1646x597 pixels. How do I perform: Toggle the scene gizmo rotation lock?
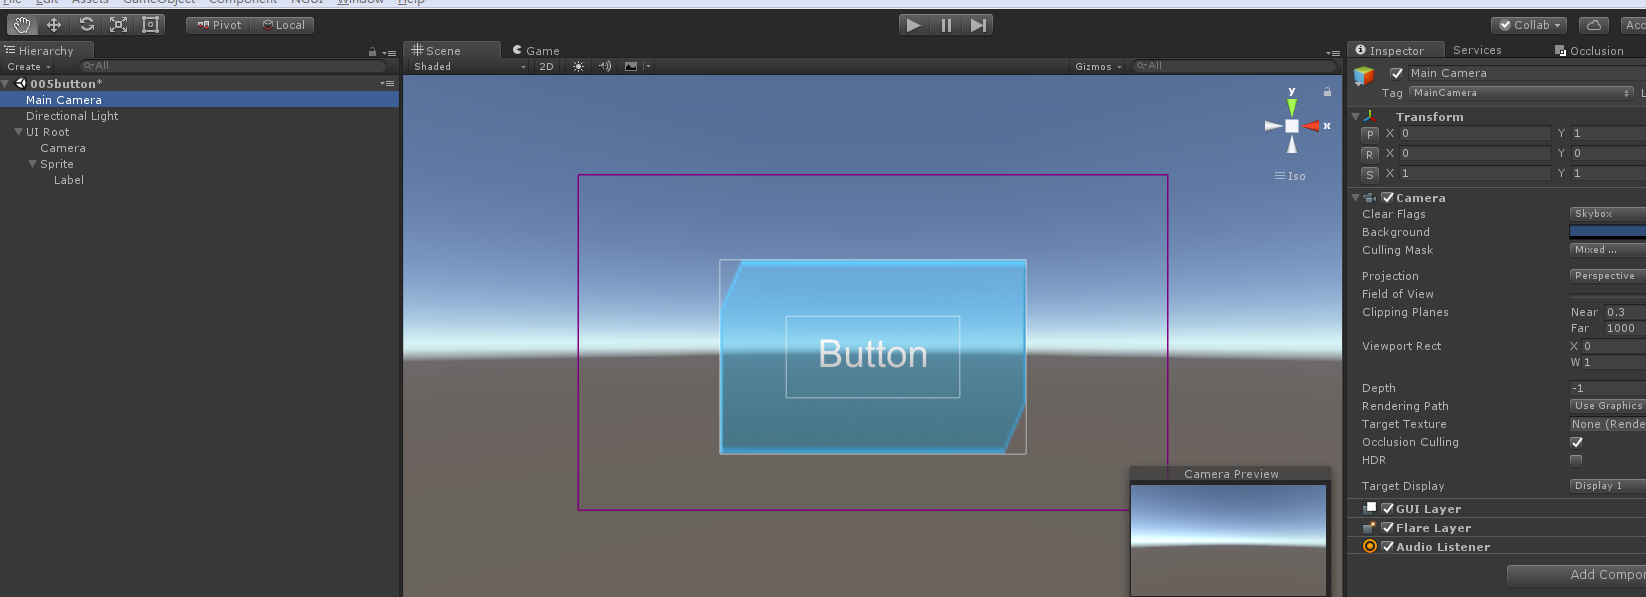click(1327, 92)
